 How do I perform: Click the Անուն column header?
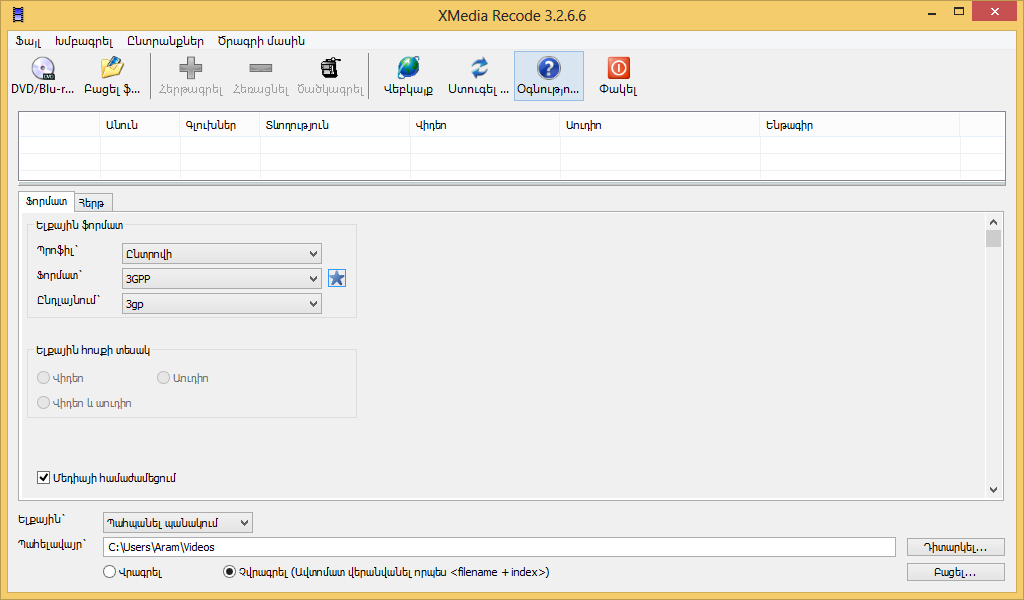tap(140, 125)
